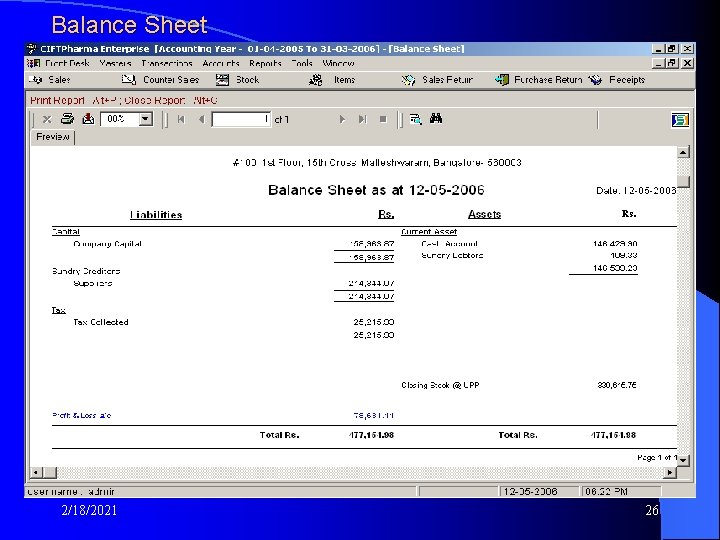Click the Sundry Debtors row
Screen dimensions: 720x540
pos(452,255)
